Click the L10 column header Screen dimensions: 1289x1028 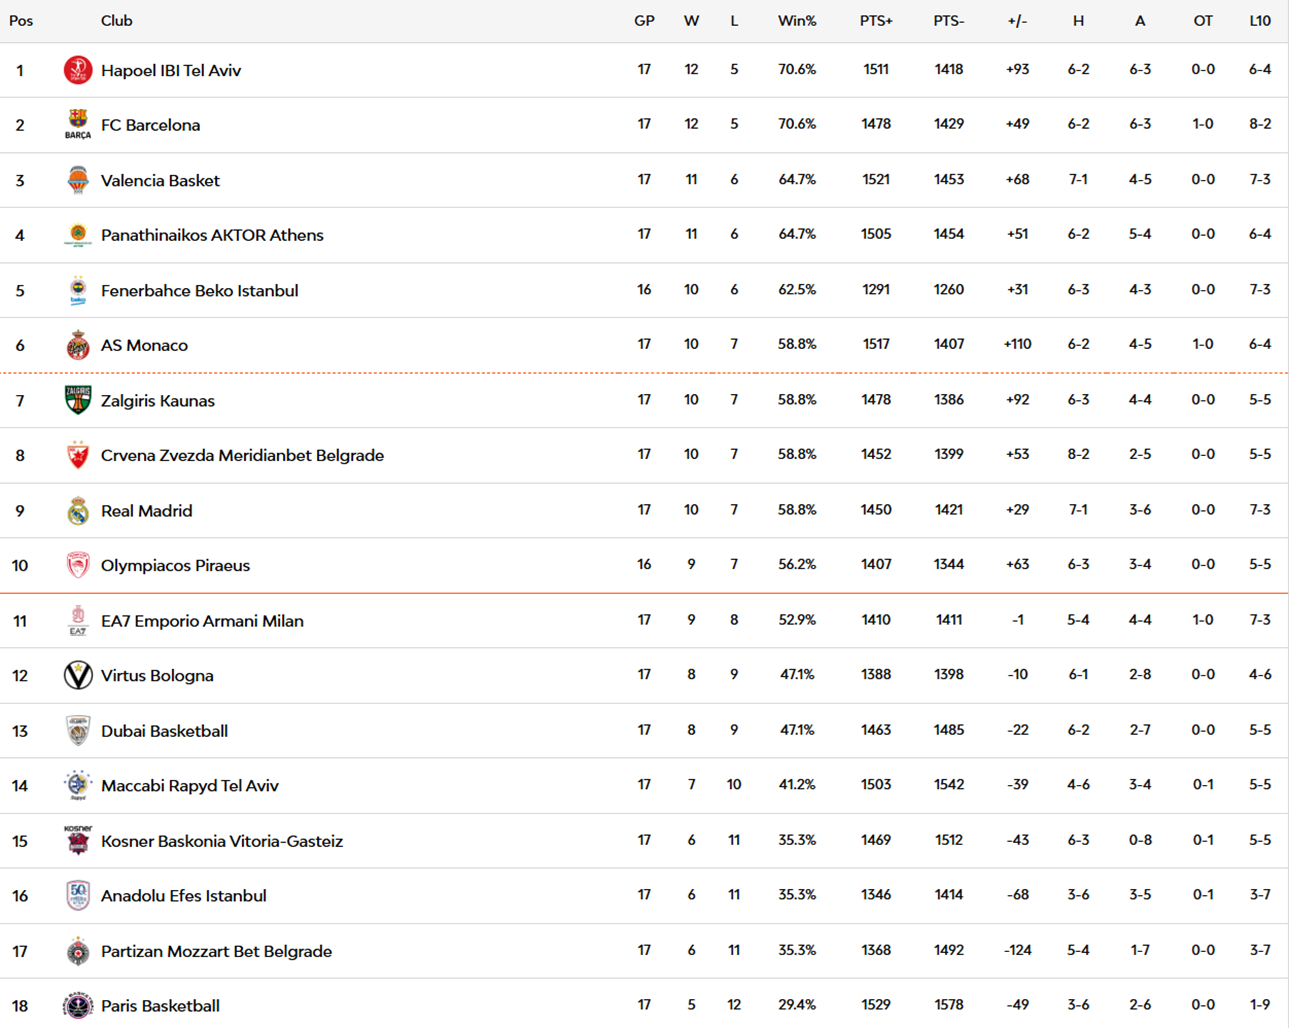1260,20
